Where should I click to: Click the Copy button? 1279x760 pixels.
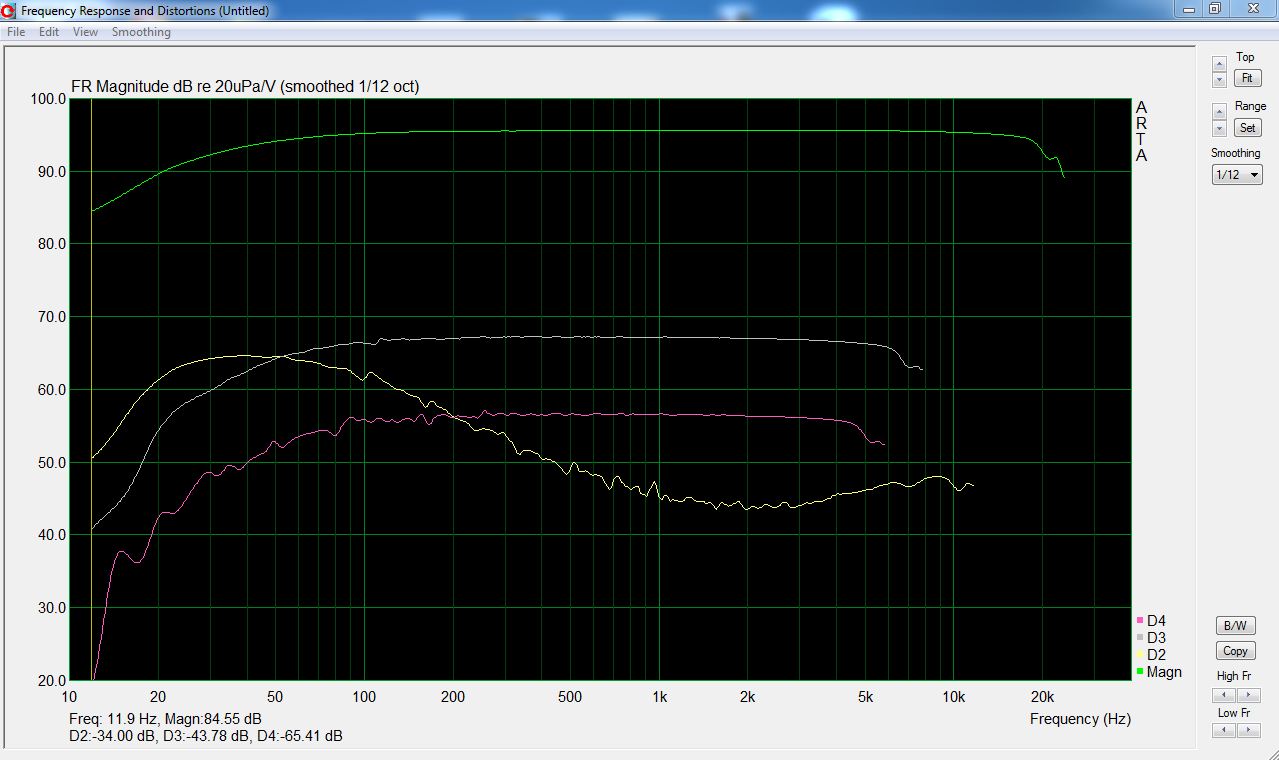(1236, 650)
